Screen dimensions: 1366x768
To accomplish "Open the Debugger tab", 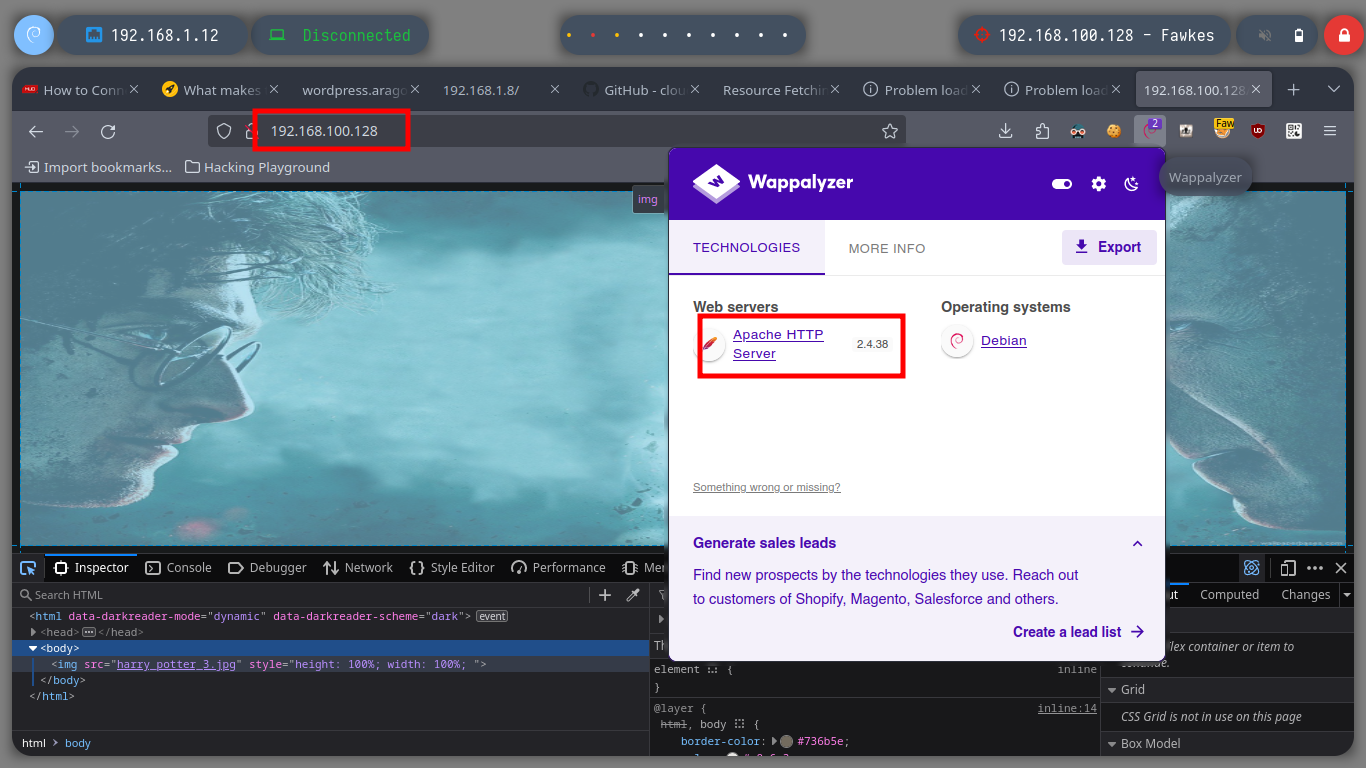I will click(268, 568).
